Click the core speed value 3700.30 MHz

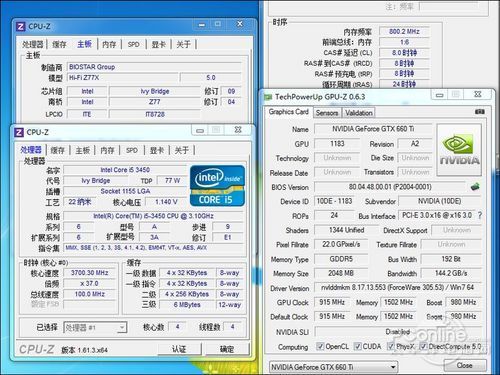click(90, 273)
